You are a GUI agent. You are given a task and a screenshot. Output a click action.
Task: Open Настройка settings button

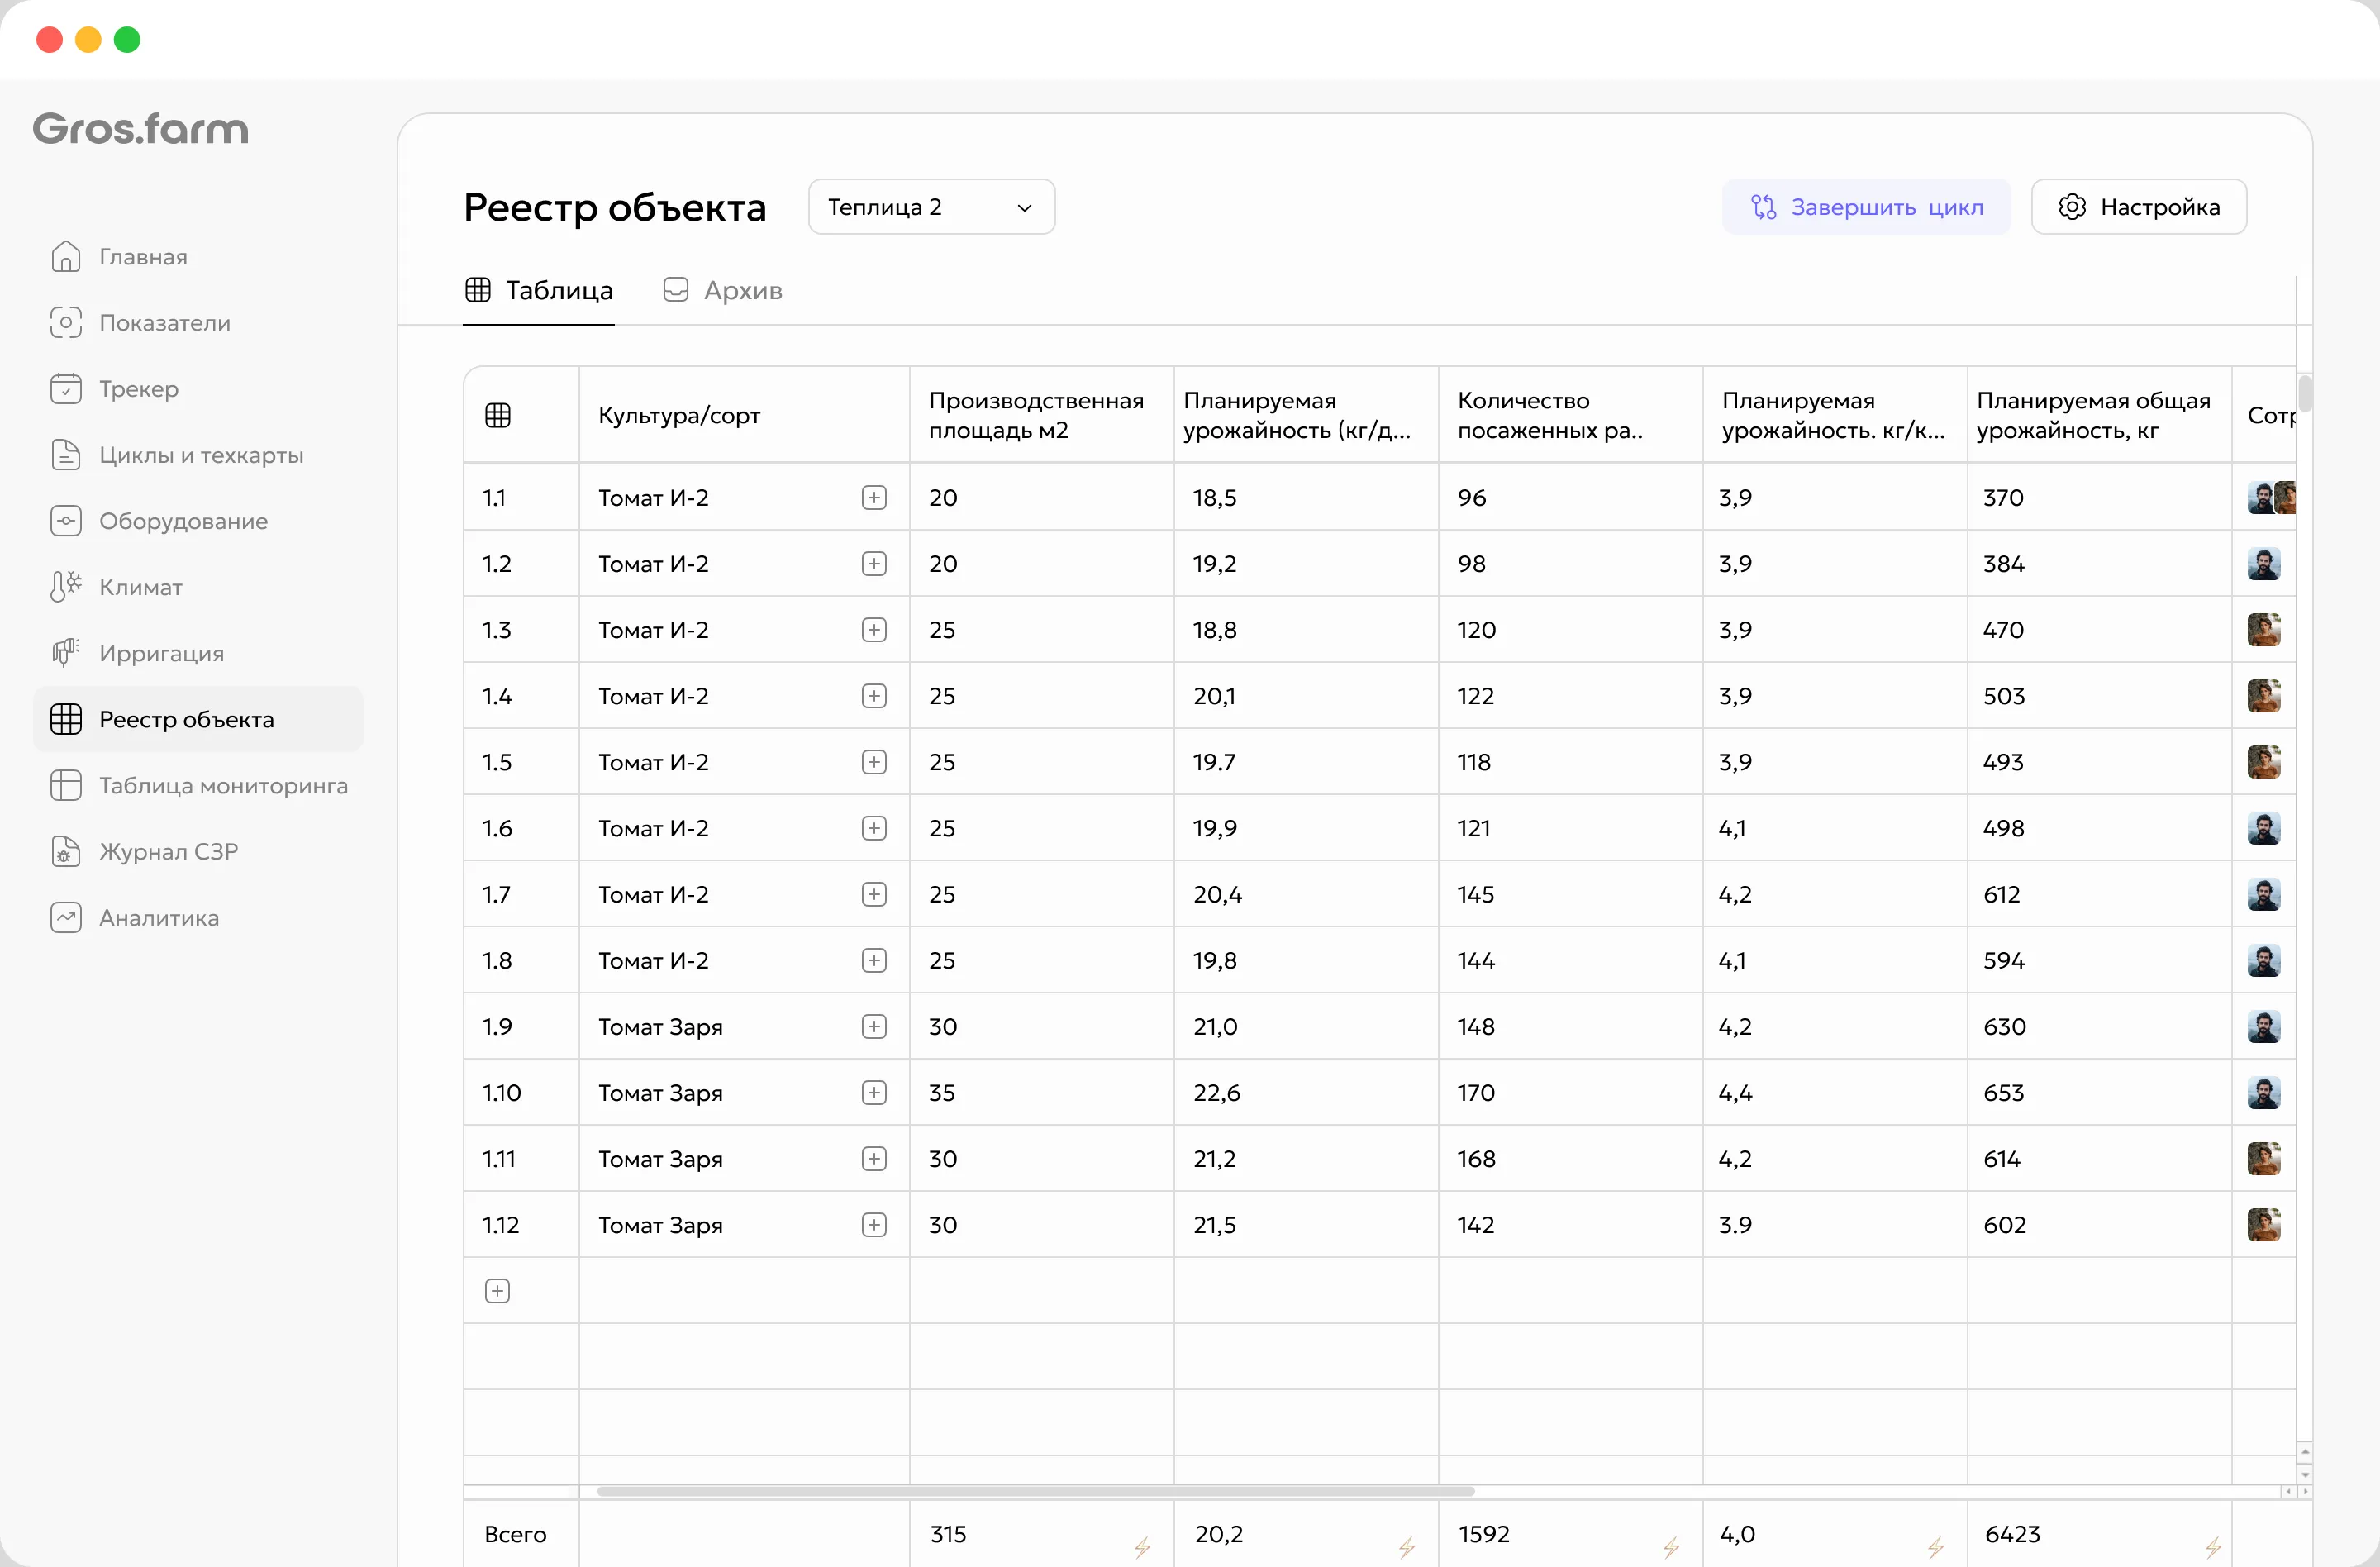pos(2139,207)
